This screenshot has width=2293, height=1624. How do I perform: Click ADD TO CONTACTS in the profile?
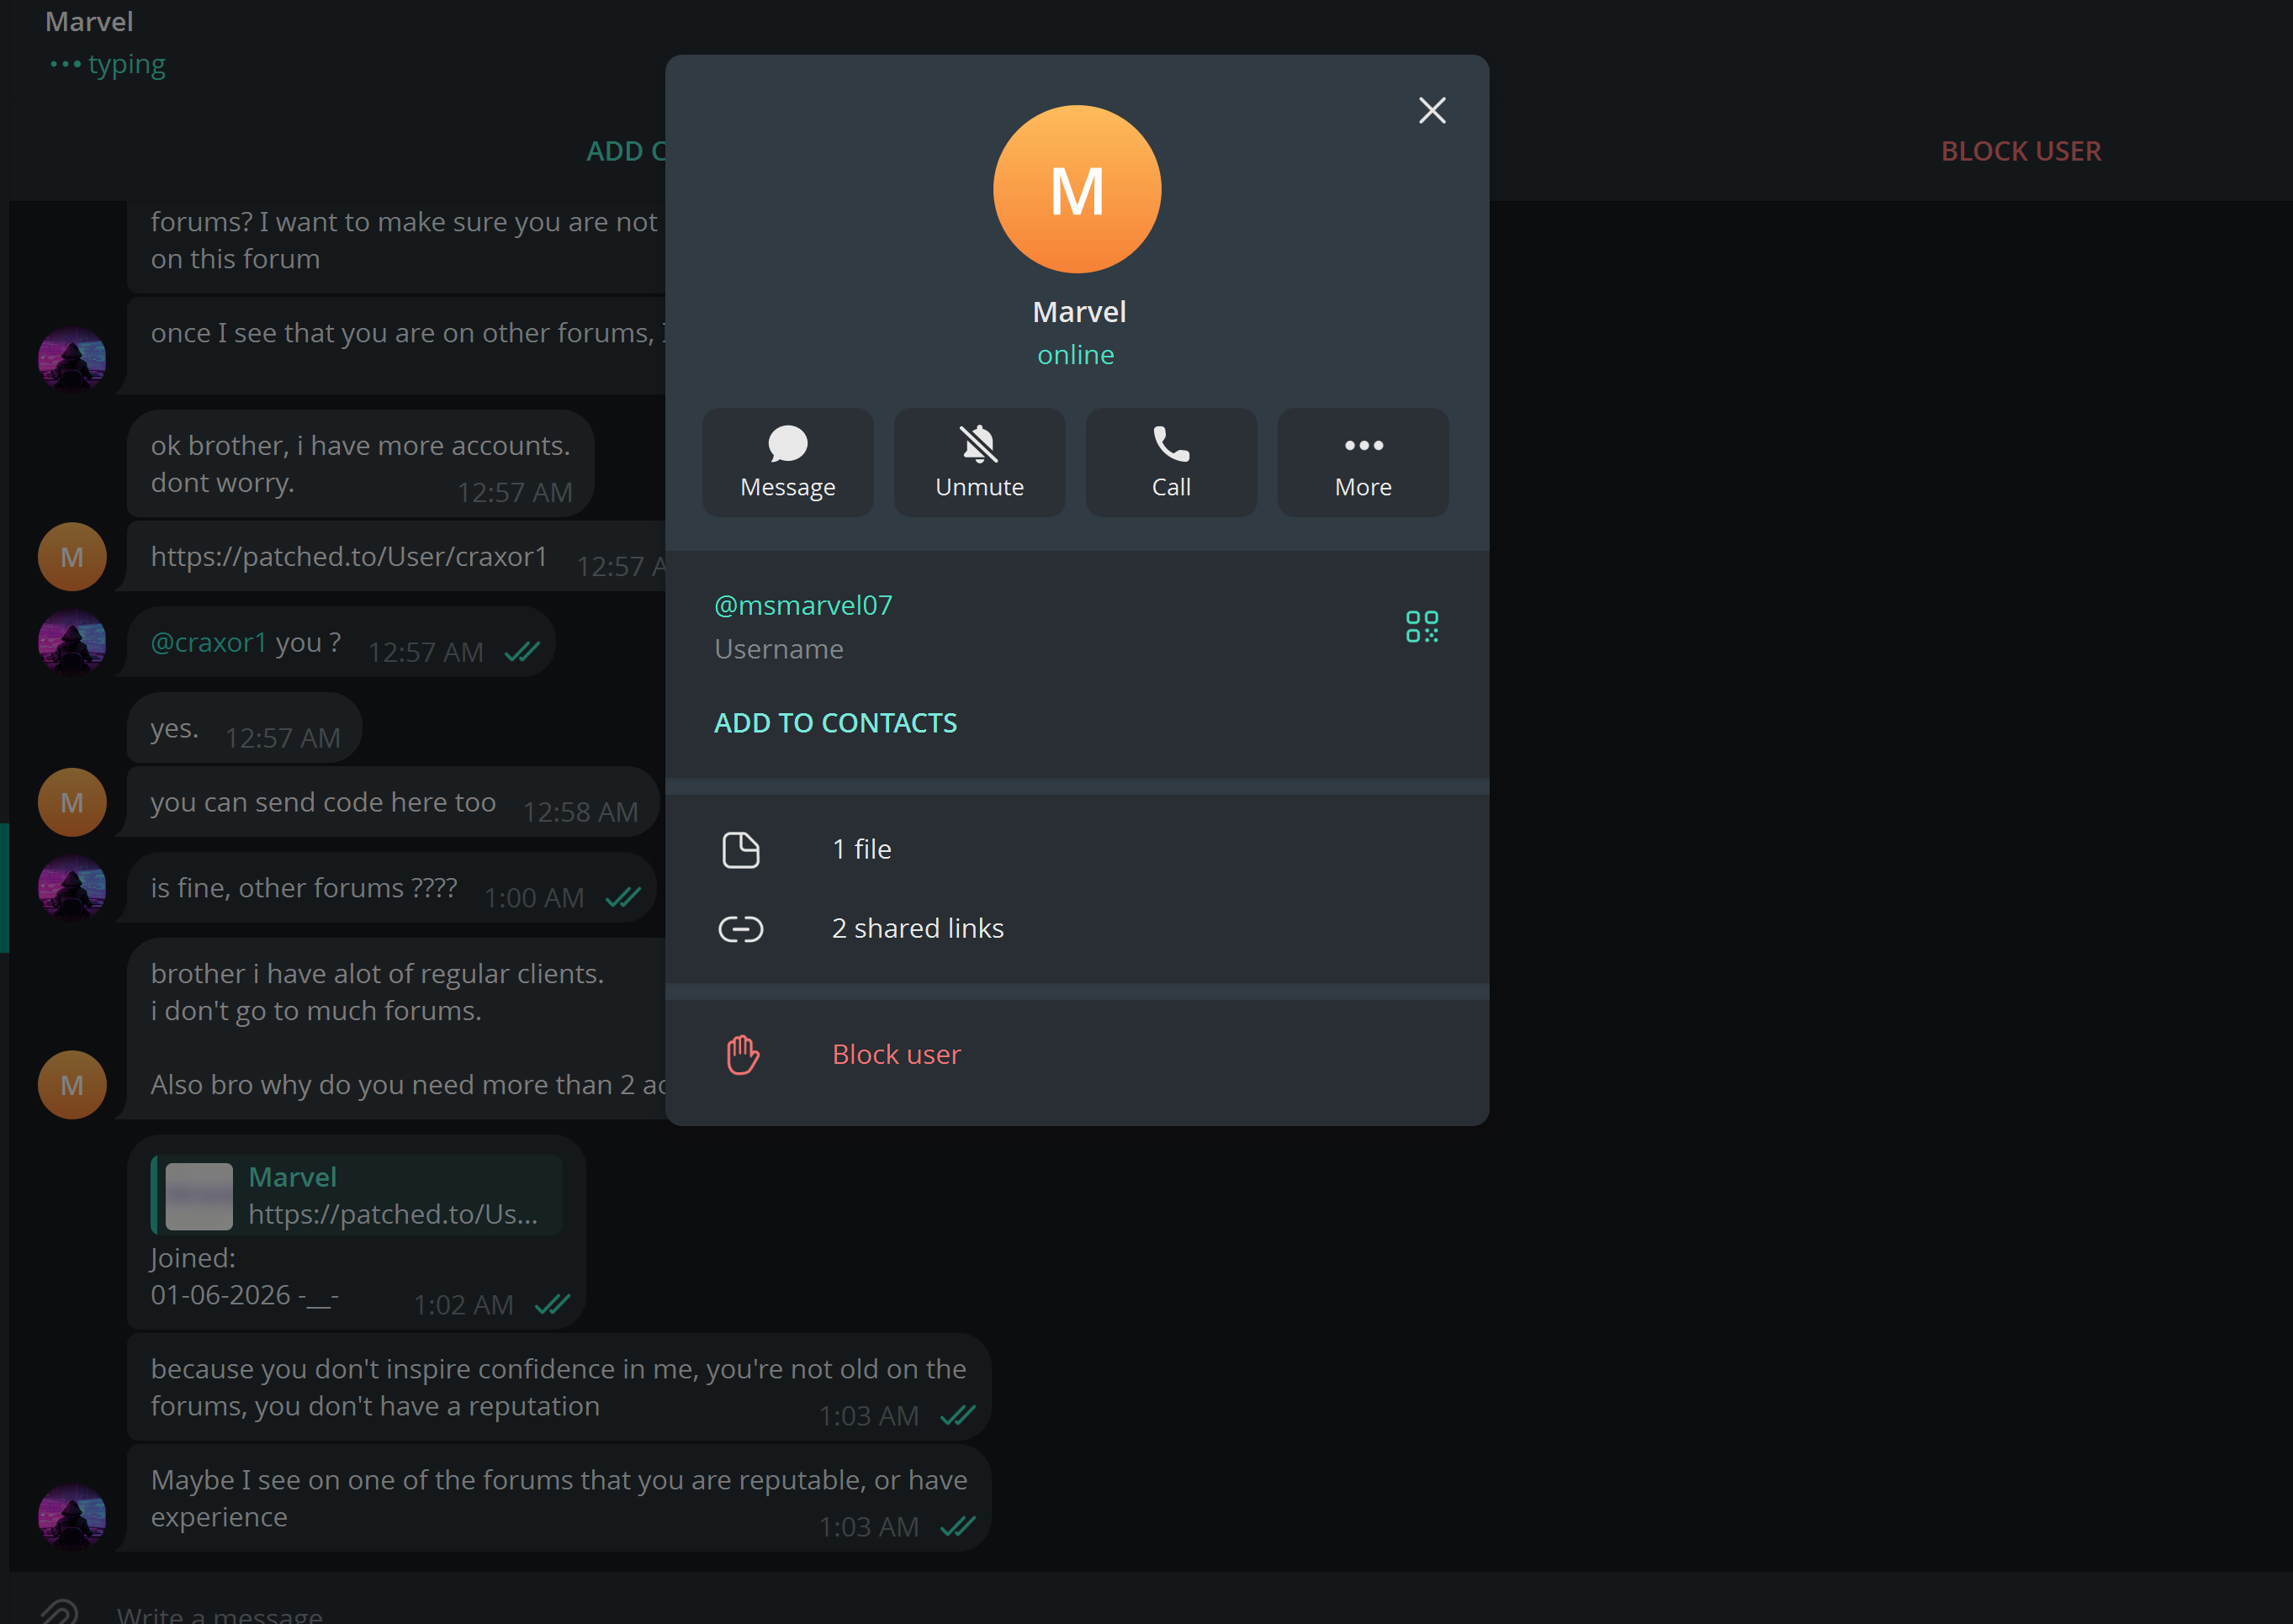point(835,722)
